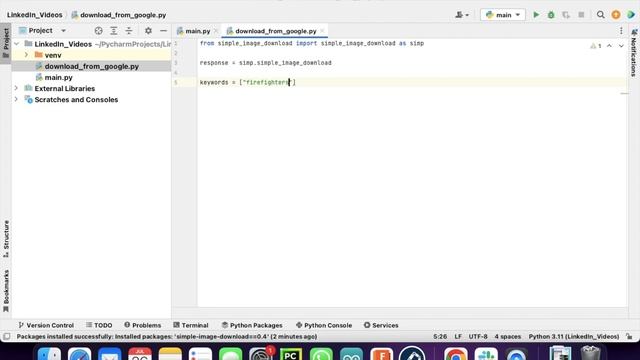Select the venv folder row

point(91,55)
